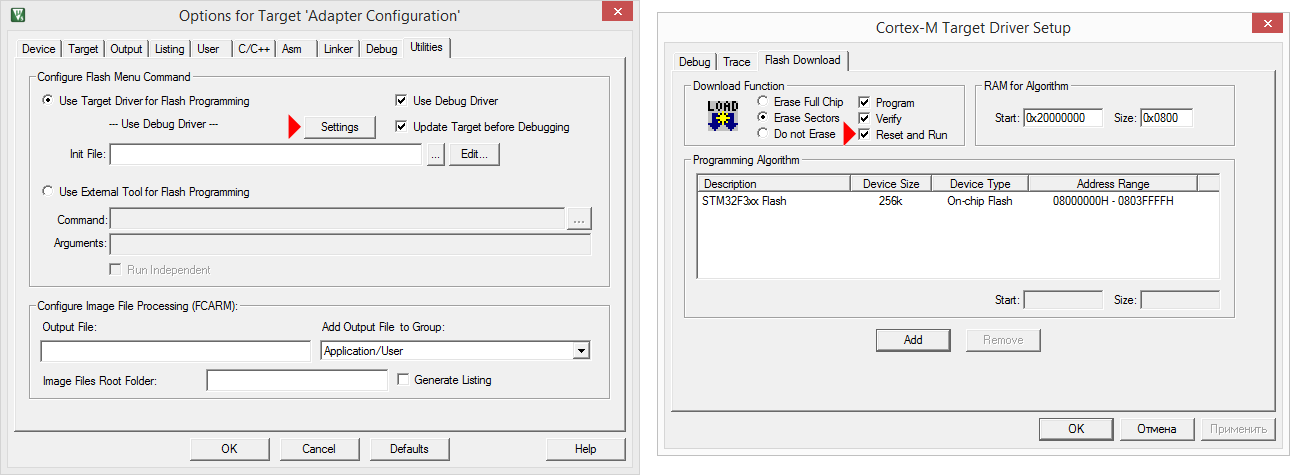1290x475 pixels.
Task: Switch to the Linker tab
Action: click(339, 49)
